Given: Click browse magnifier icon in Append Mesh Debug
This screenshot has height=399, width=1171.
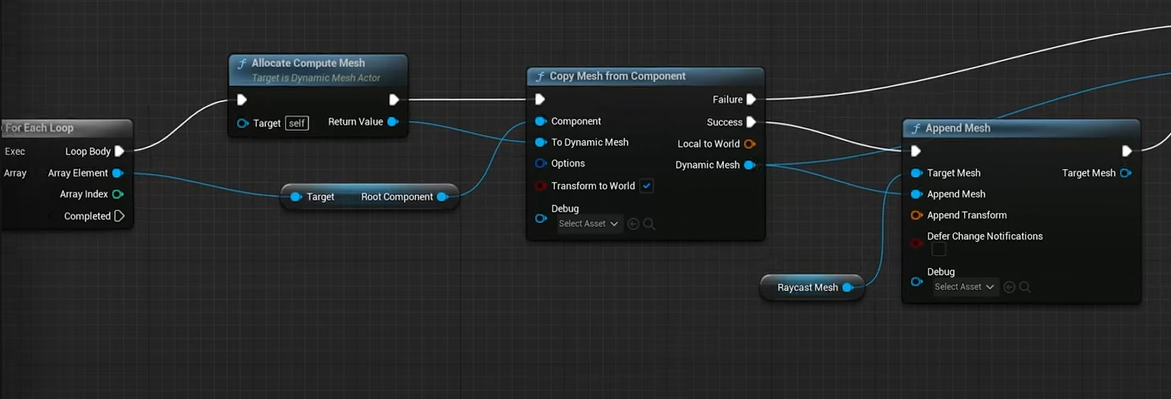Looking at the screenshot, I should (1025, 287).
